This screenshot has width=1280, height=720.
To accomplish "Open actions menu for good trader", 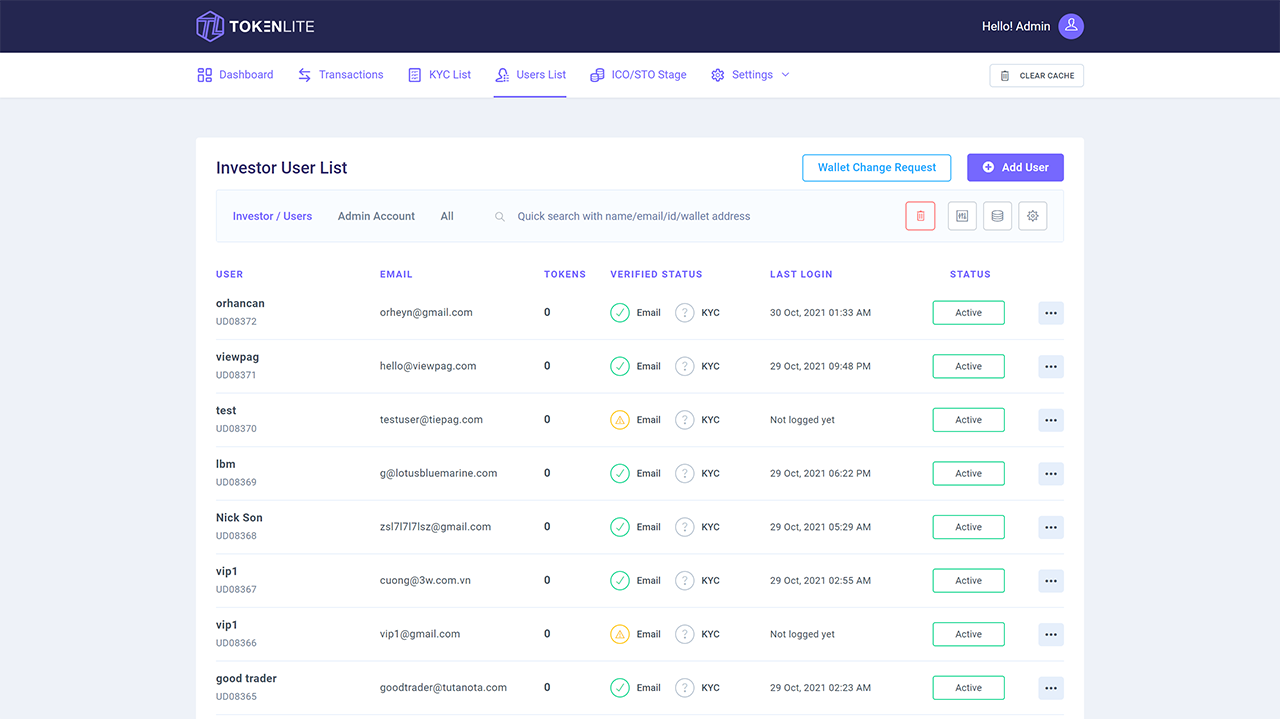I will [x=1050, y=687].
